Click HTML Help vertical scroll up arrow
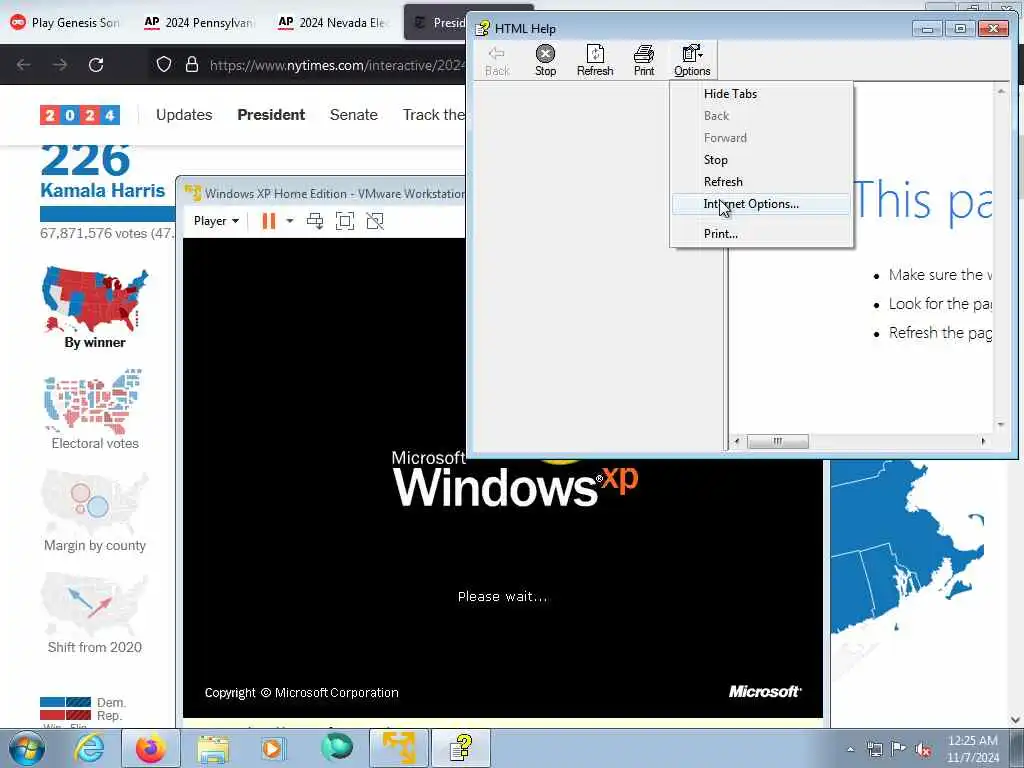This screenshot has height=768, width=1024. tap(1001, 91)
